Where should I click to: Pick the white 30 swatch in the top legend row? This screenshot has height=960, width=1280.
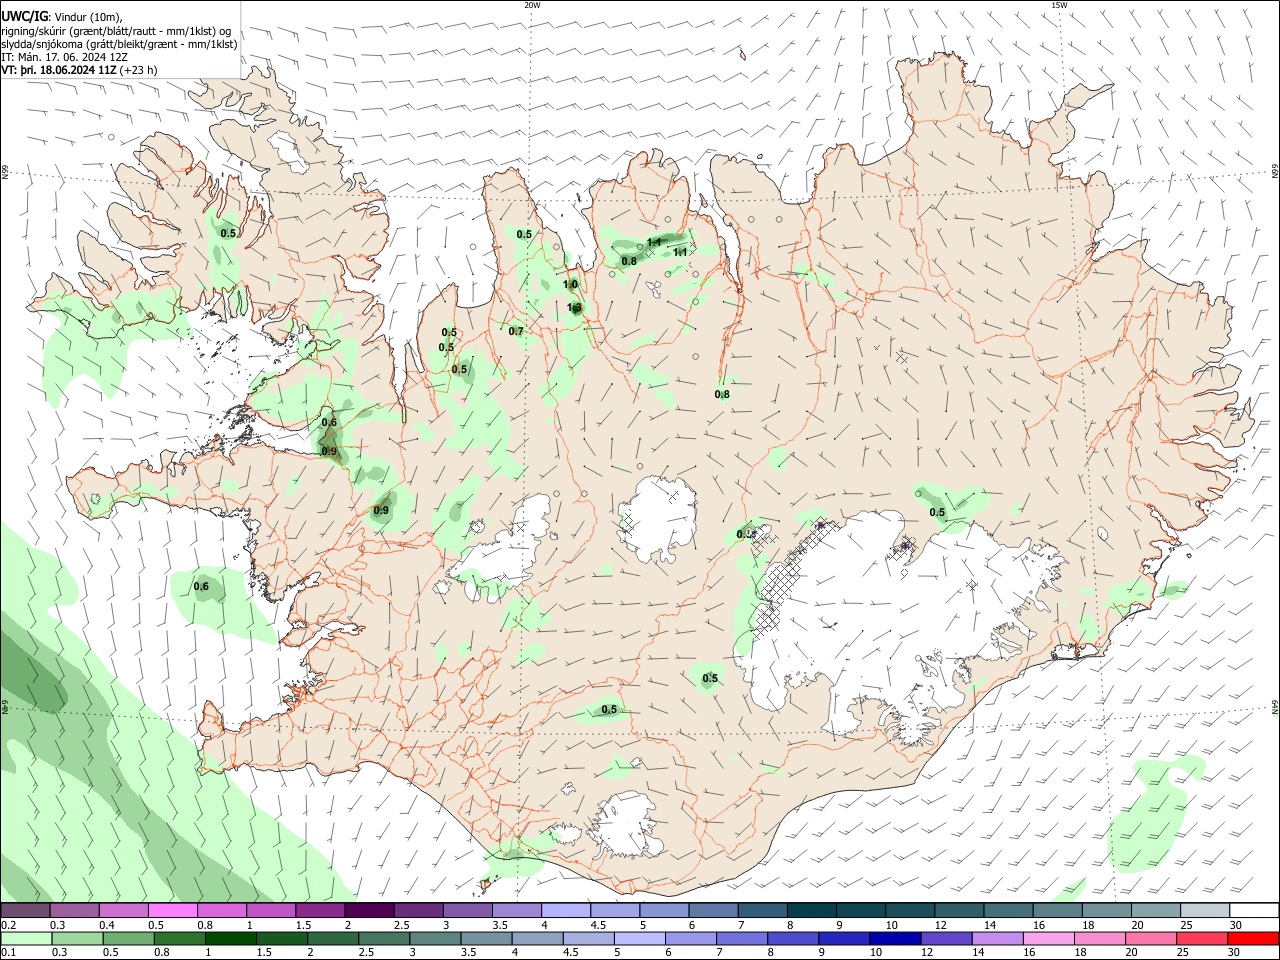point(1254,911)
